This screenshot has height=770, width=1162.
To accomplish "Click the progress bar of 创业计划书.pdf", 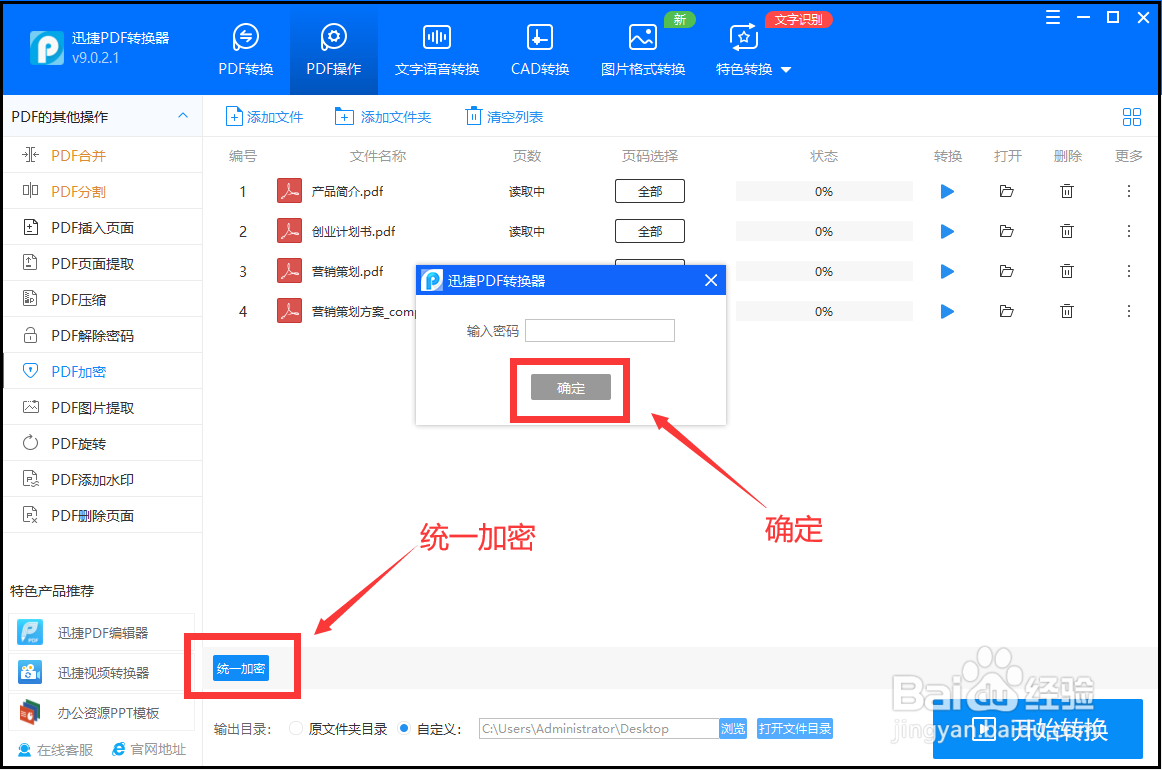I will 824,231.
